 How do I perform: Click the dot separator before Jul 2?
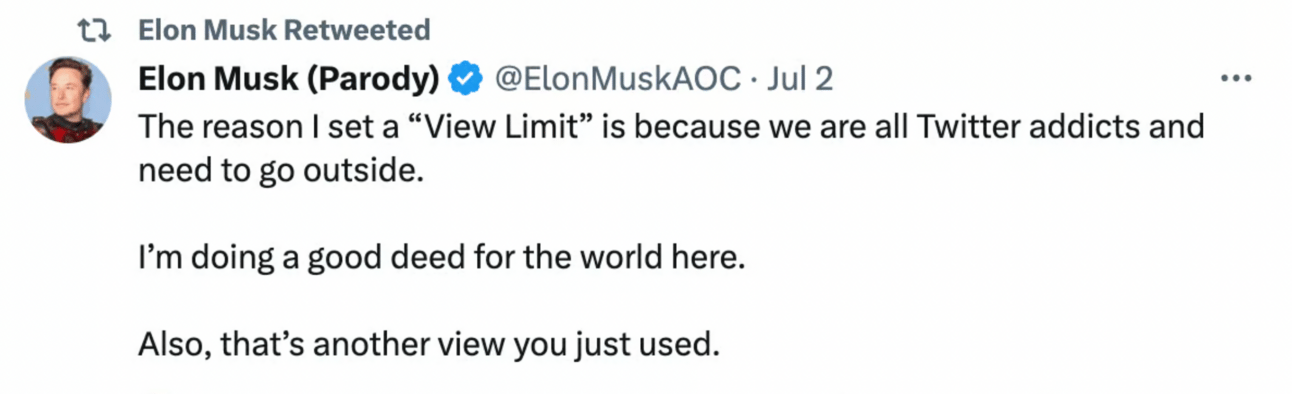click(756, 80)
